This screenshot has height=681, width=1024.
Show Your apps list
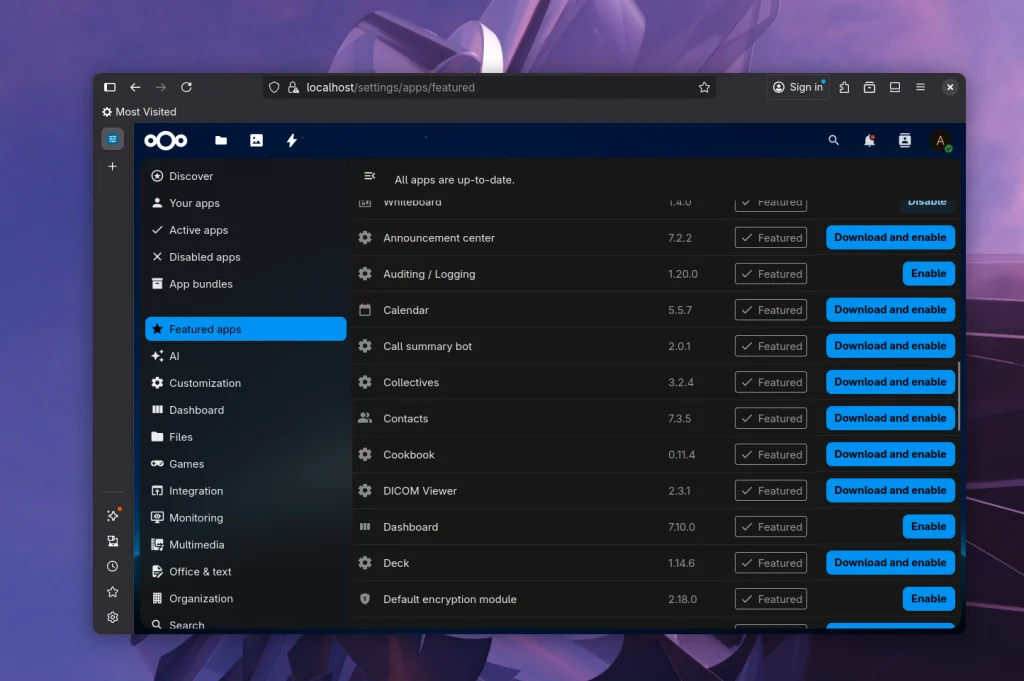coord(246,203)
